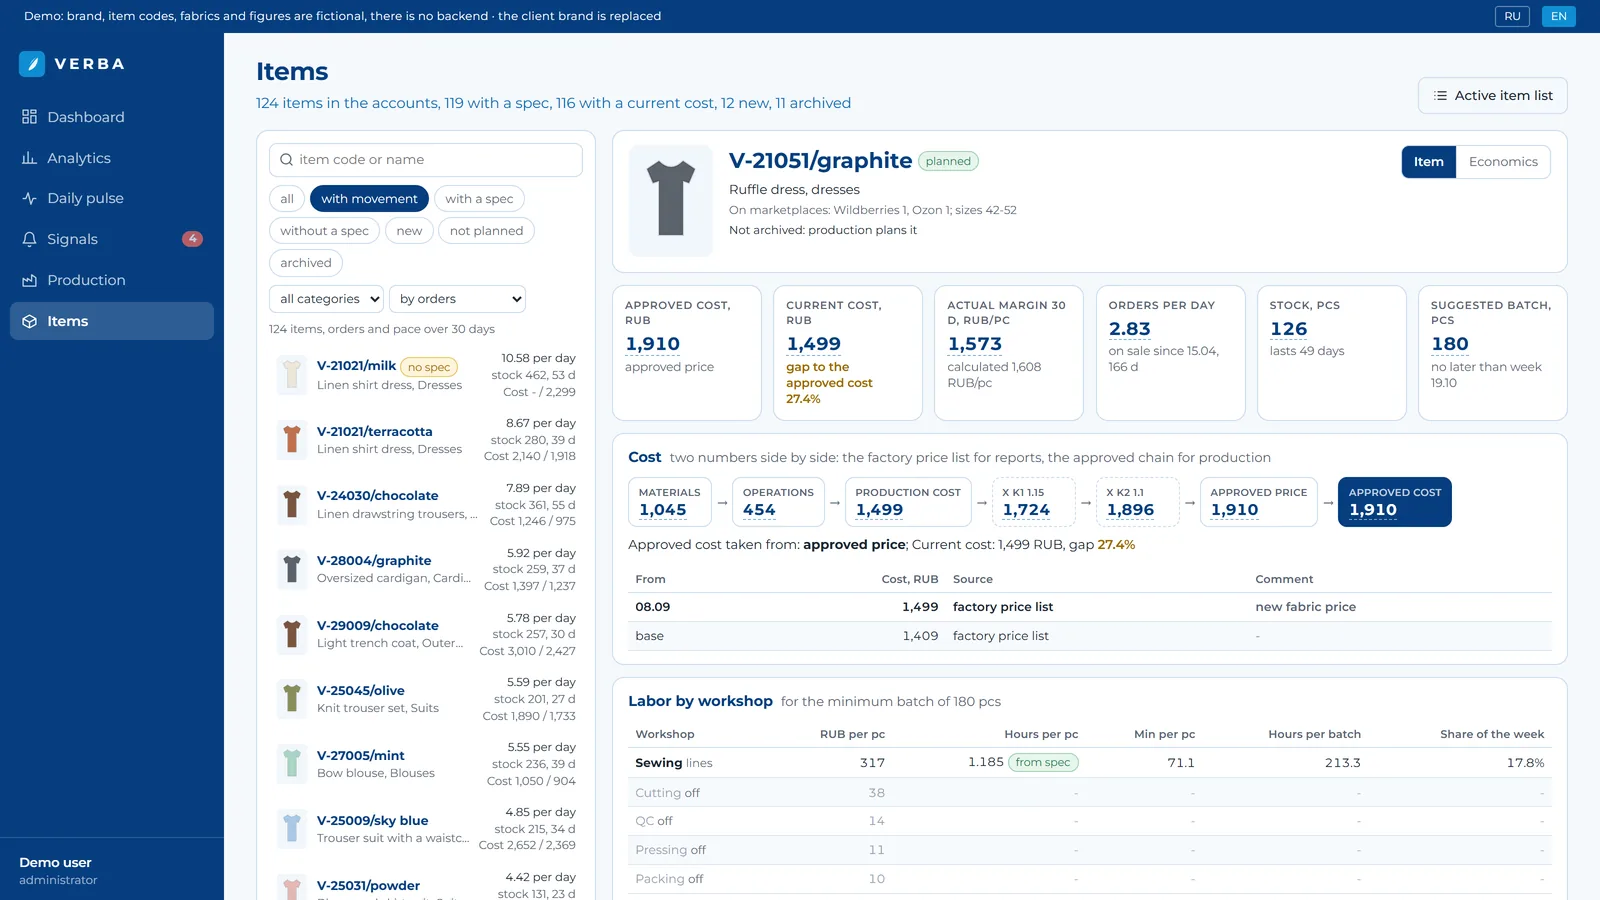Screen dimensions: 1600x900
Task: Toggle the 'new' filter chip
Action: coord(409,231)
